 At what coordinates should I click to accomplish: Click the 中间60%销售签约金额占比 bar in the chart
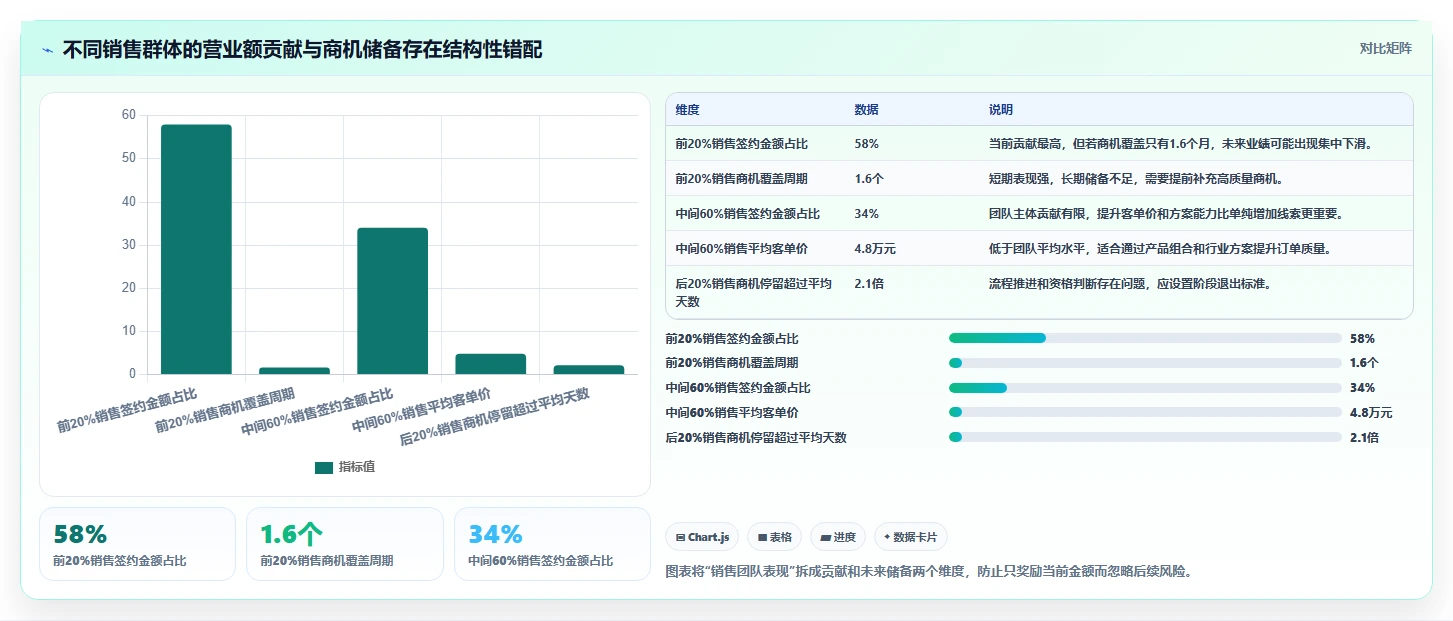pyautogui.click(x=392, y=301)
